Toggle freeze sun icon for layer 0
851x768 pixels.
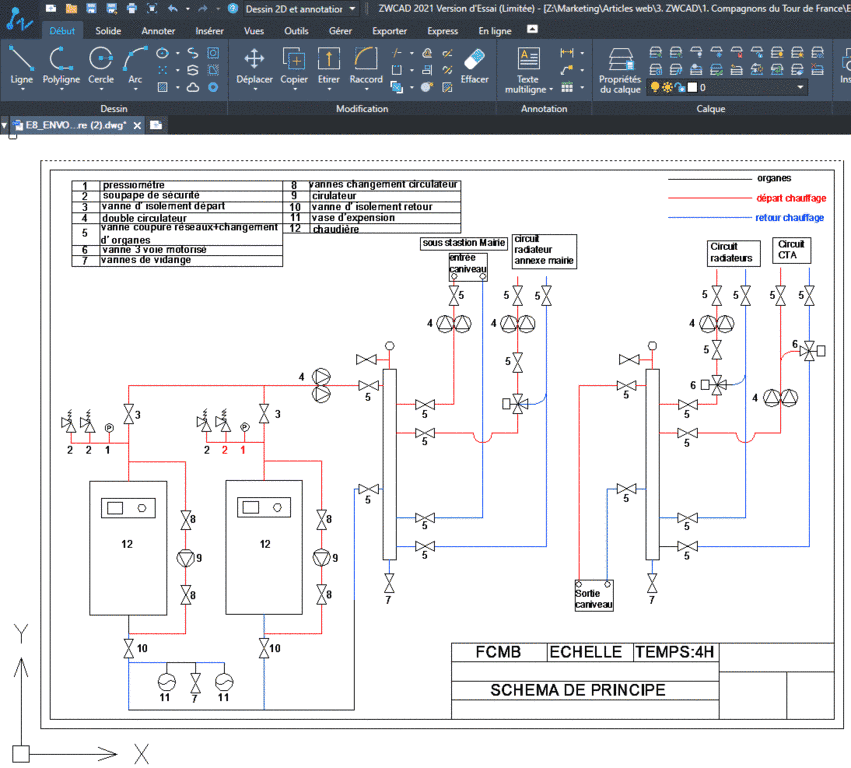point(667,87)
